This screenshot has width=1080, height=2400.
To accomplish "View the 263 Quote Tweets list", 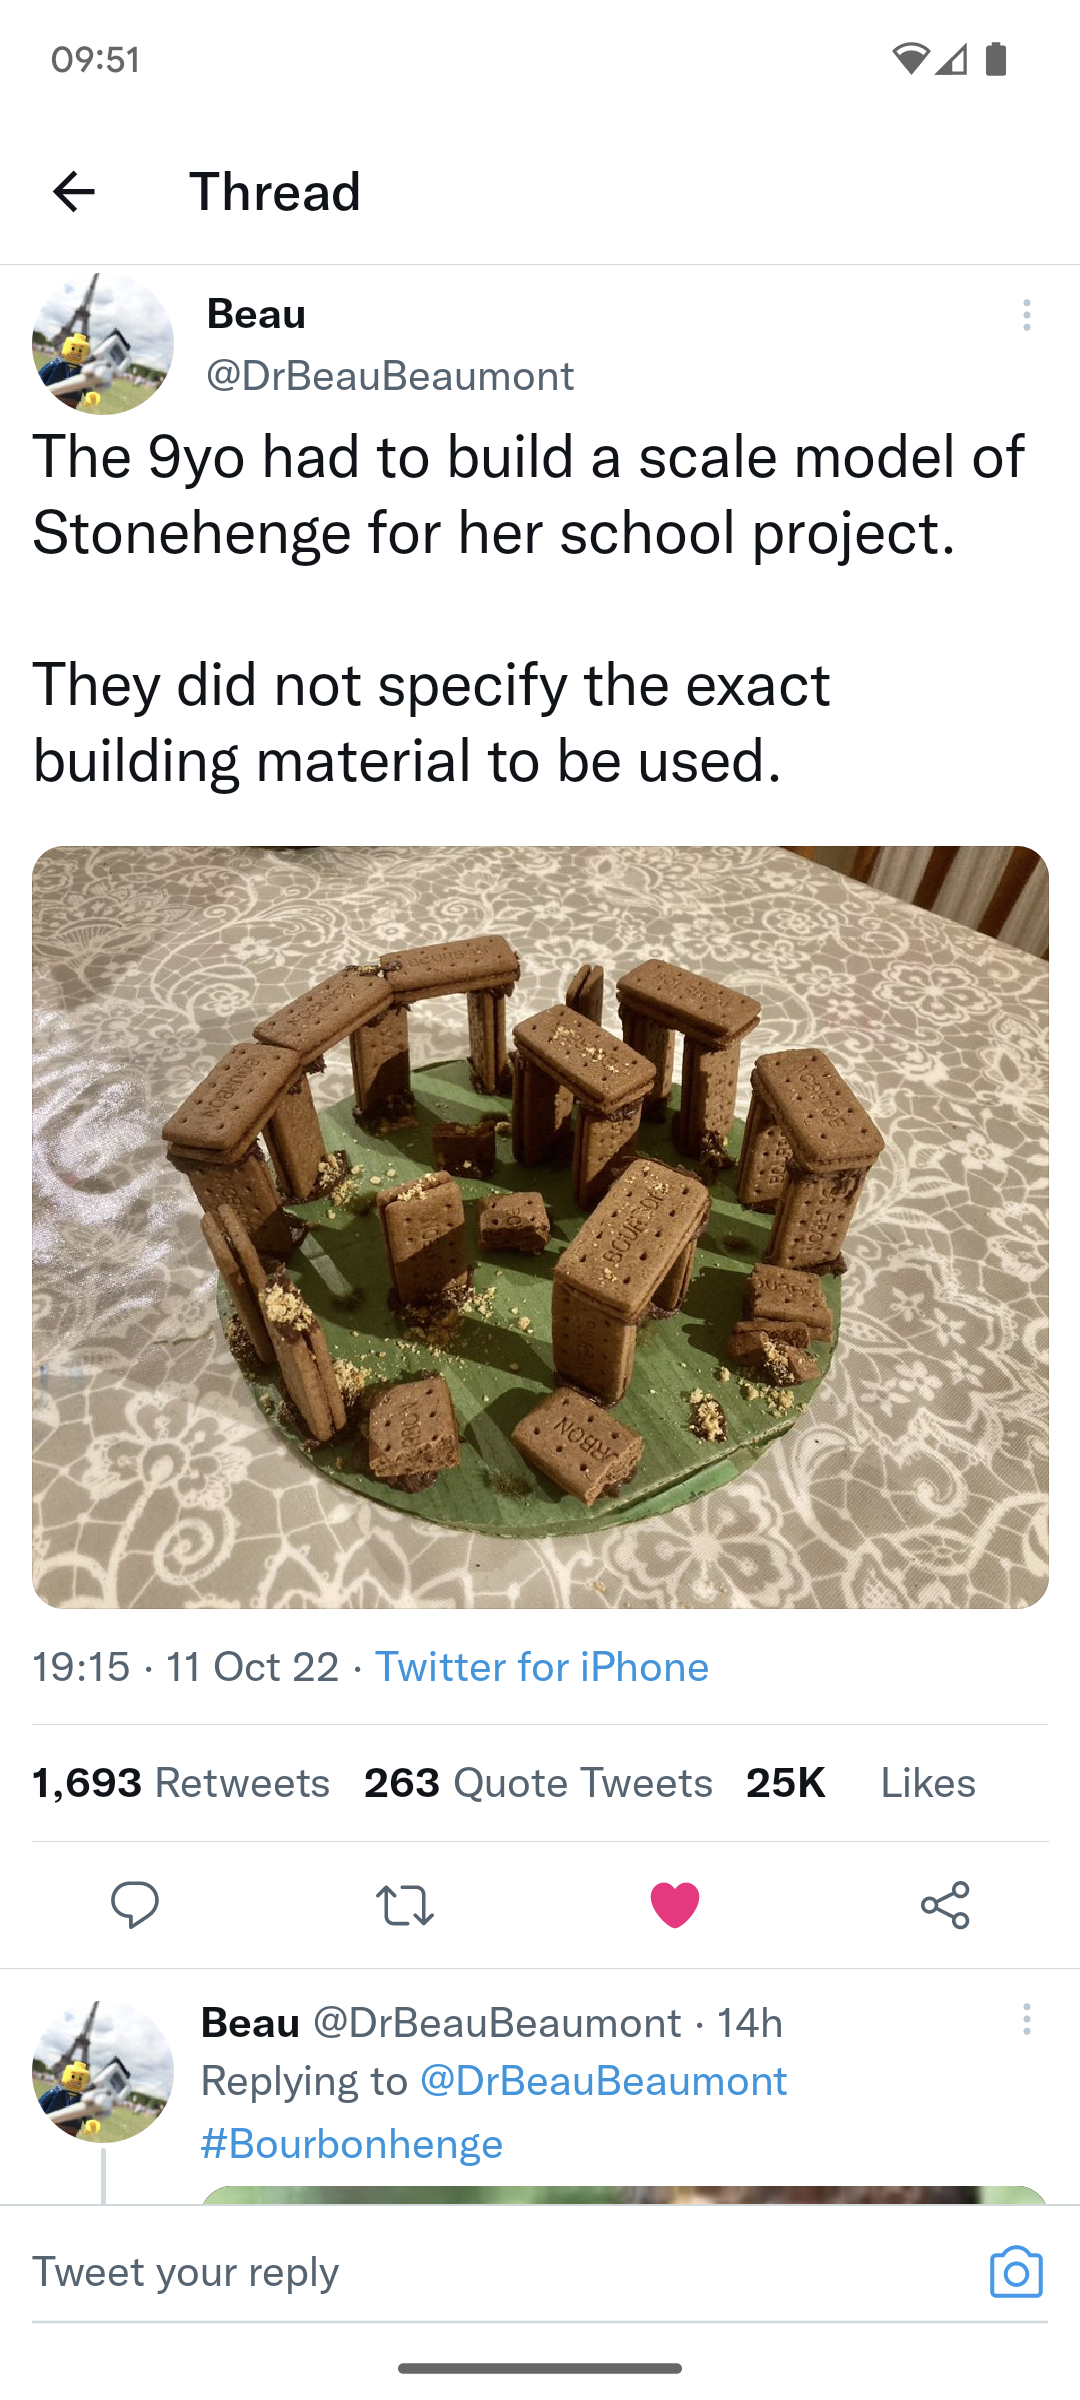I will coord(538,1783).
